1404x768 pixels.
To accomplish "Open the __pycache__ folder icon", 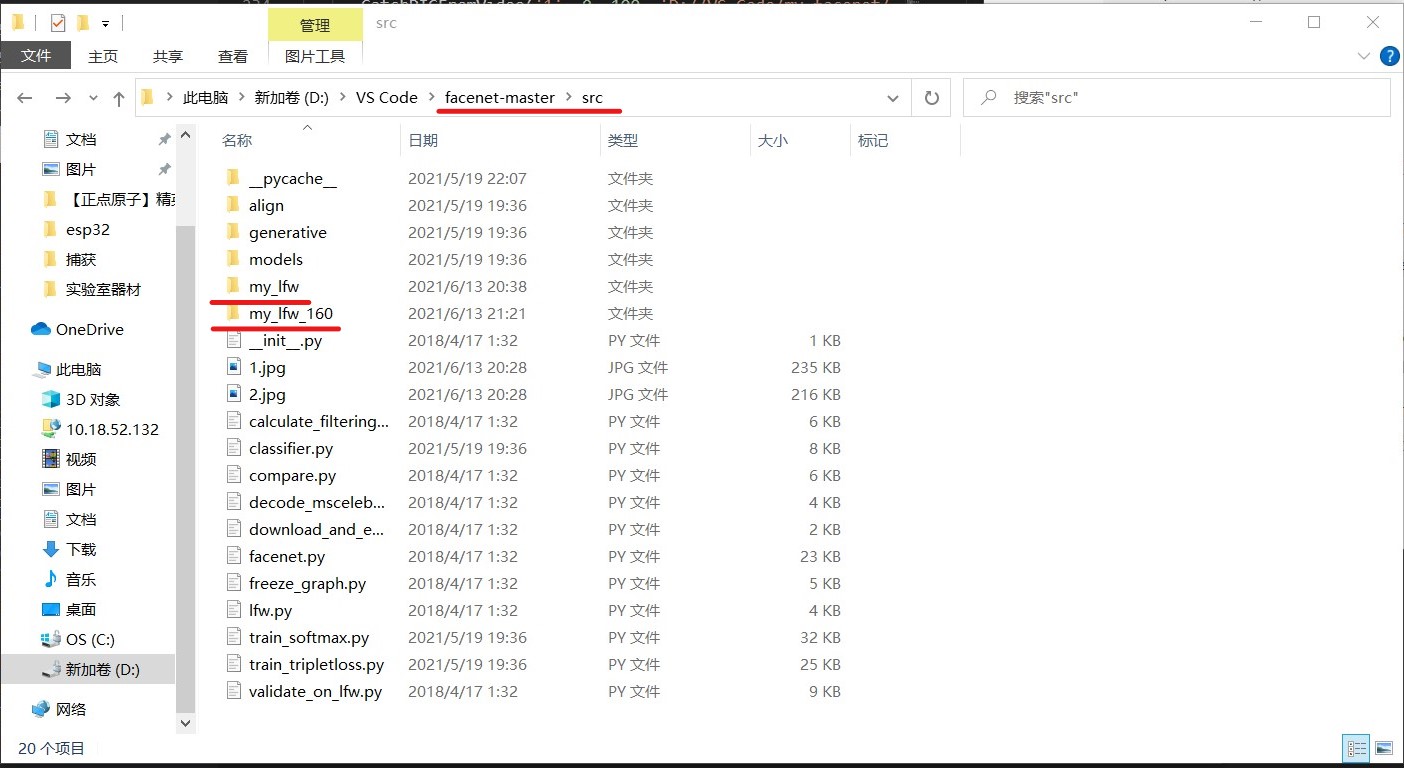I will pos(233,178).
